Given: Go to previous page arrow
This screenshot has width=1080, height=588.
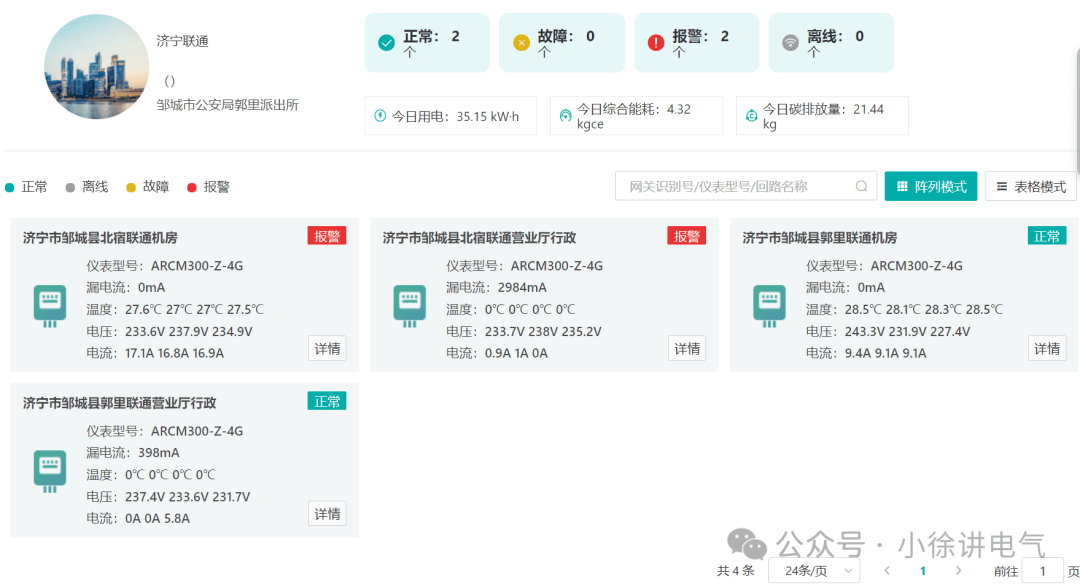Looking at the screenshot, I should point(887,571).
